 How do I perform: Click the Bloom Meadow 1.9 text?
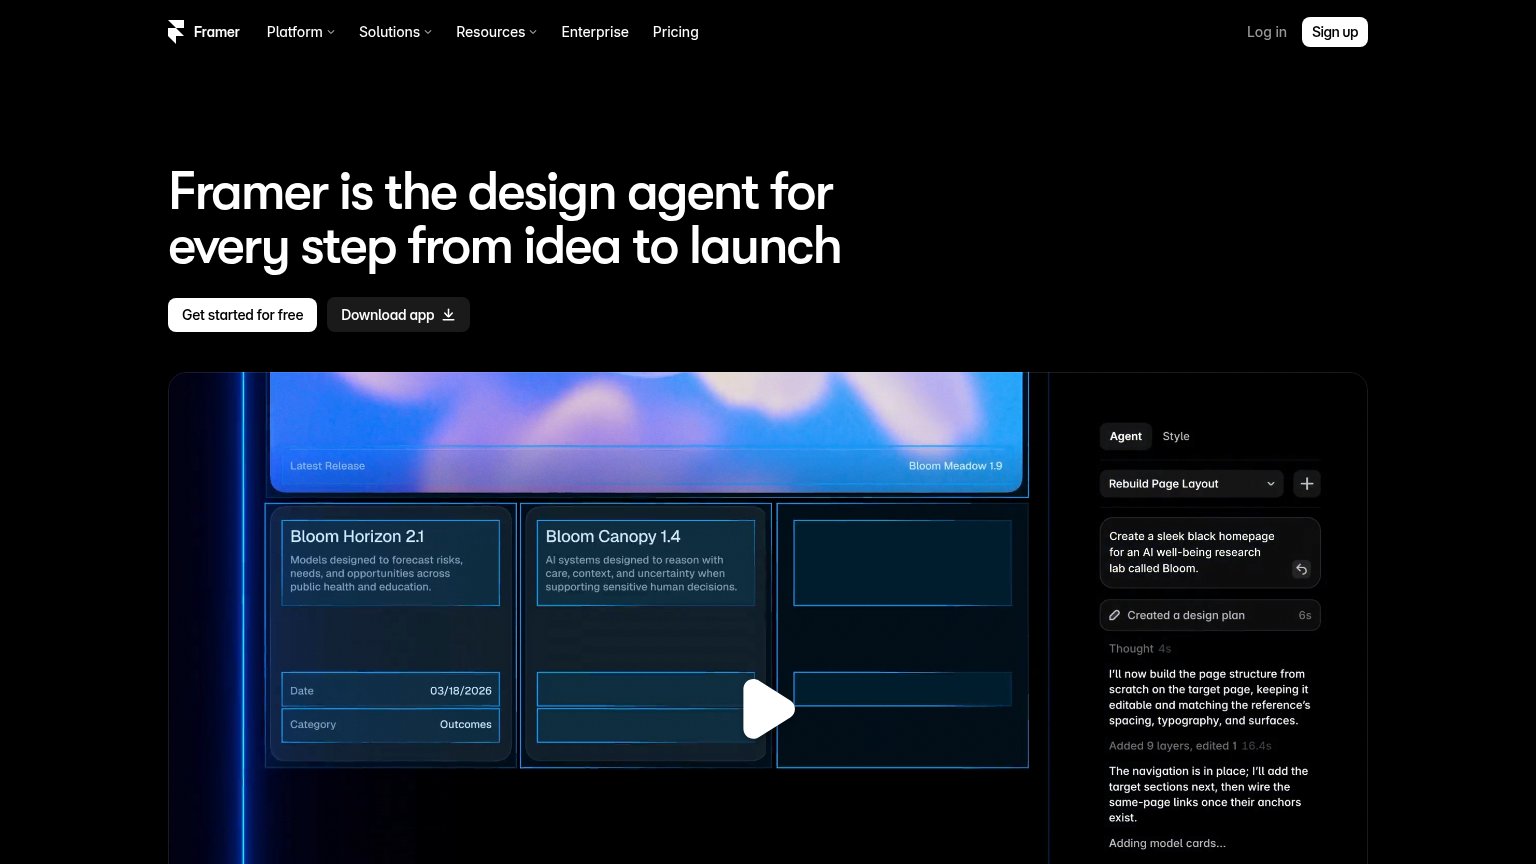click(x=955, y=466)
